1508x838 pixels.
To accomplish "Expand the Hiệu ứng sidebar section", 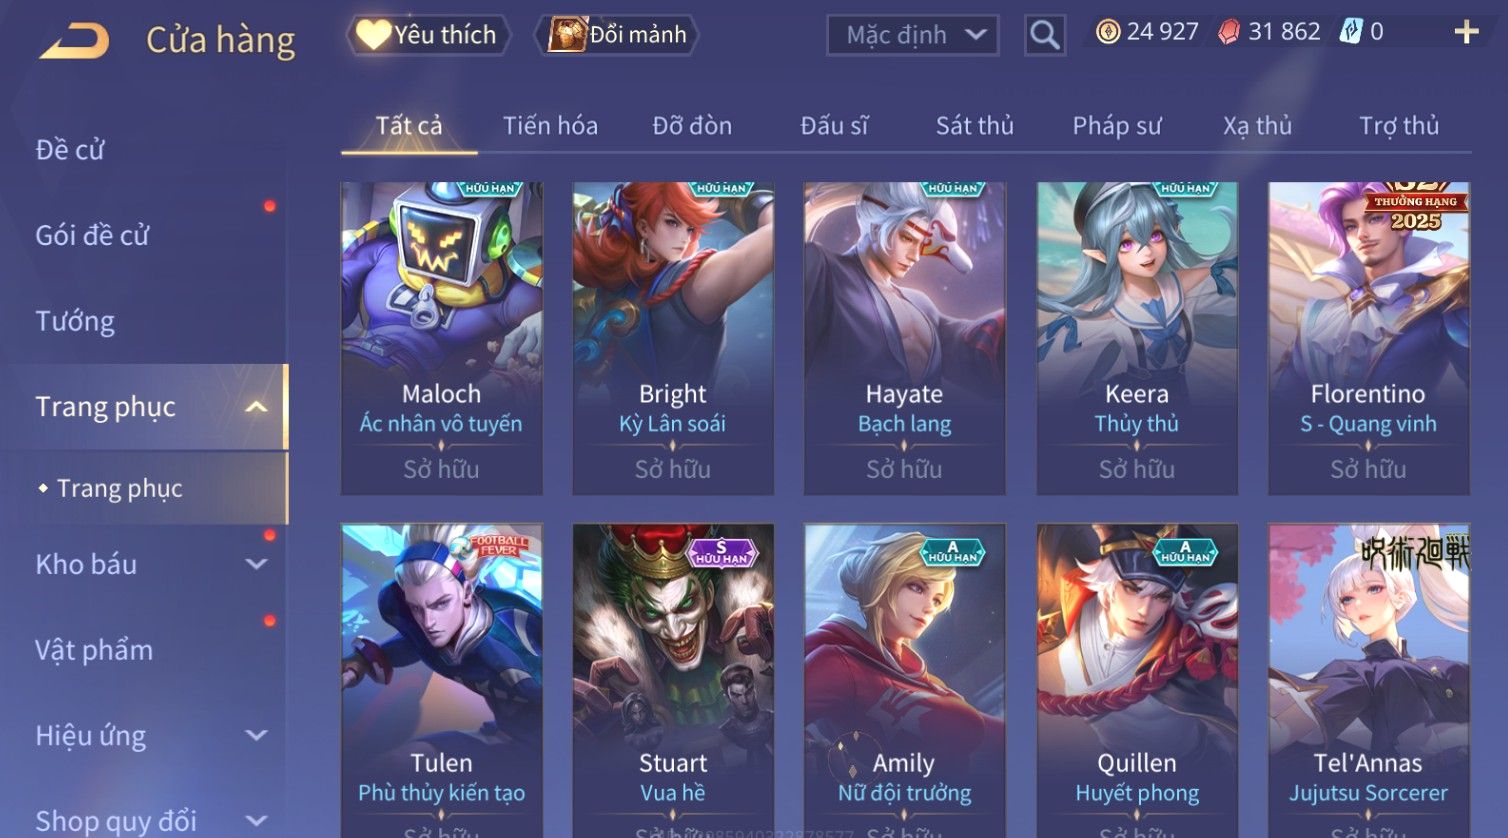I will click(x=256, y=736).
